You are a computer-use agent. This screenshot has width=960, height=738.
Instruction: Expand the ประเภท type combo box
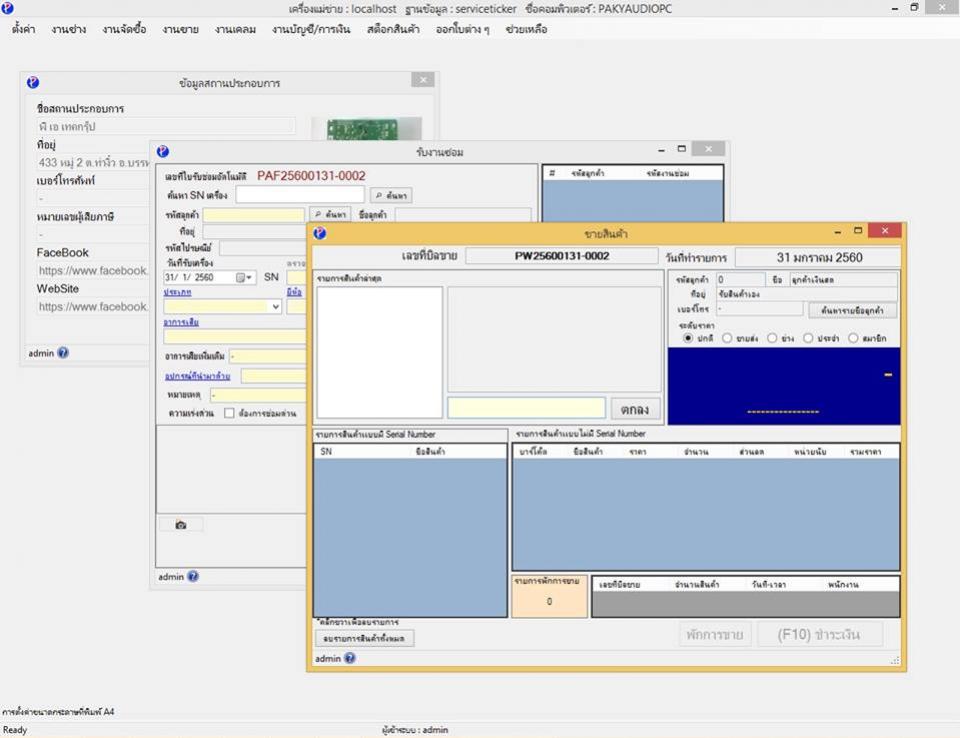275,308
